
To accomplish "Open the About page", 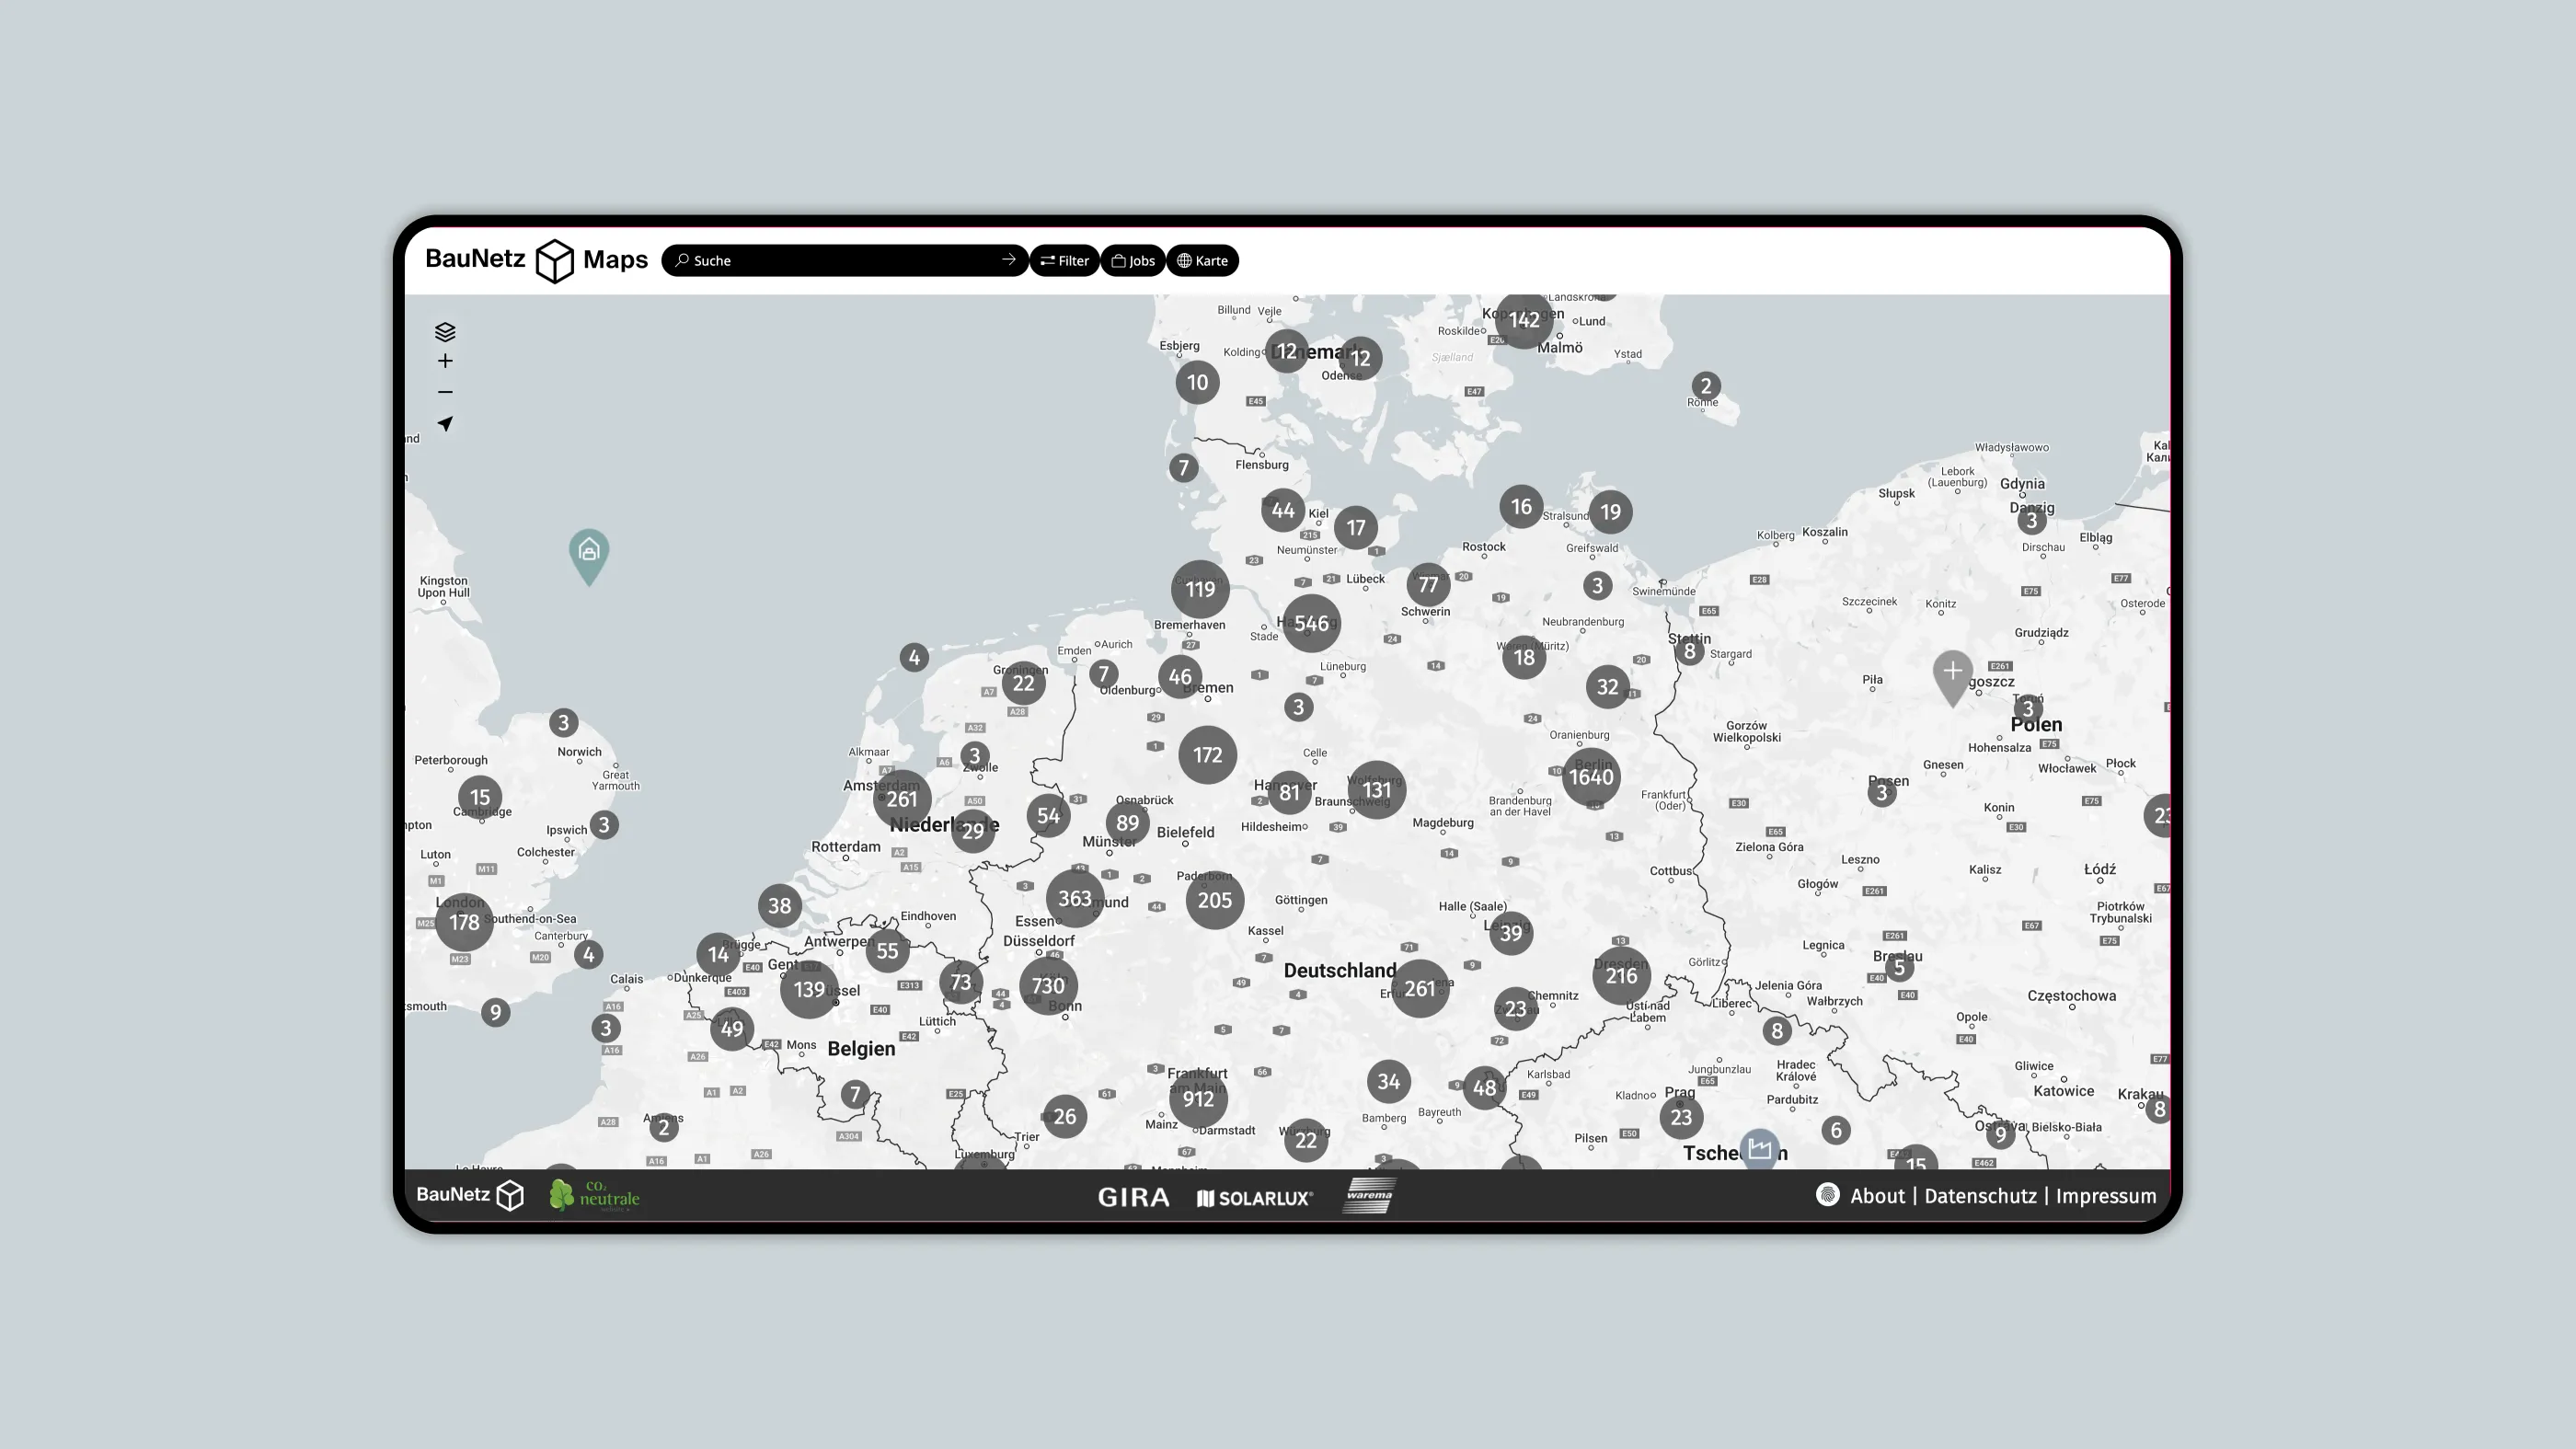I will [x=1877, y=1196].
